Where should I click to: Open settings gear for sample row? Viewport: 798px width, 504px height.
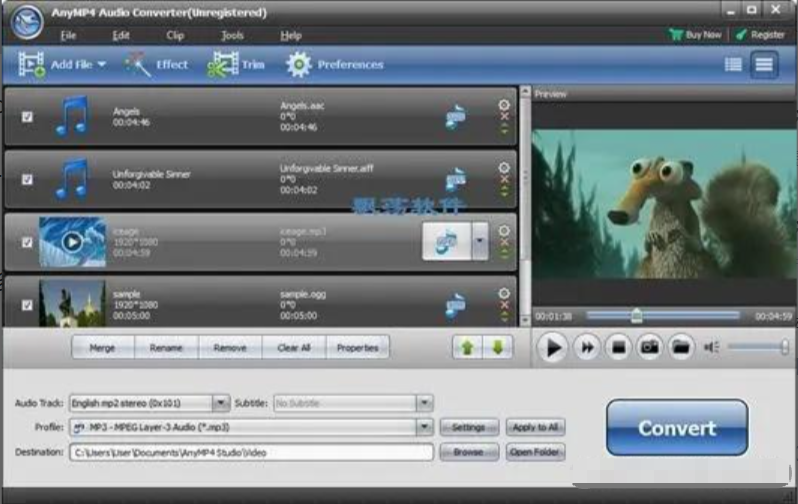[504, 293]
